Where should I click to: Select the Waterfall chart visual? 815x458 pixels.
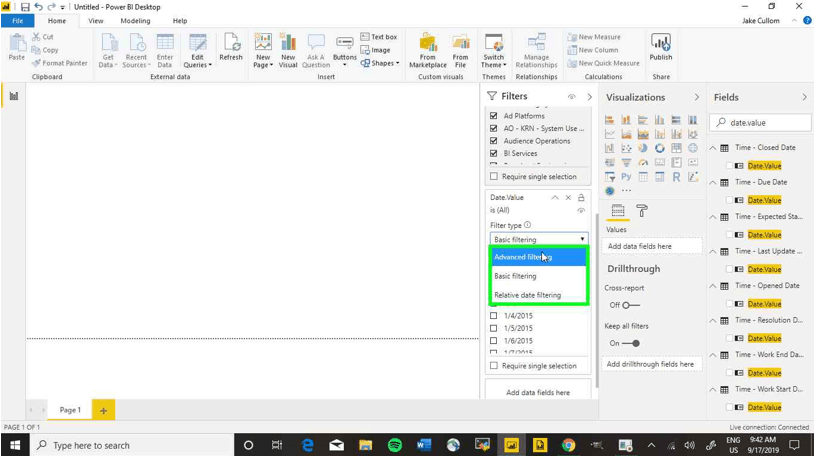pos(609,148)
